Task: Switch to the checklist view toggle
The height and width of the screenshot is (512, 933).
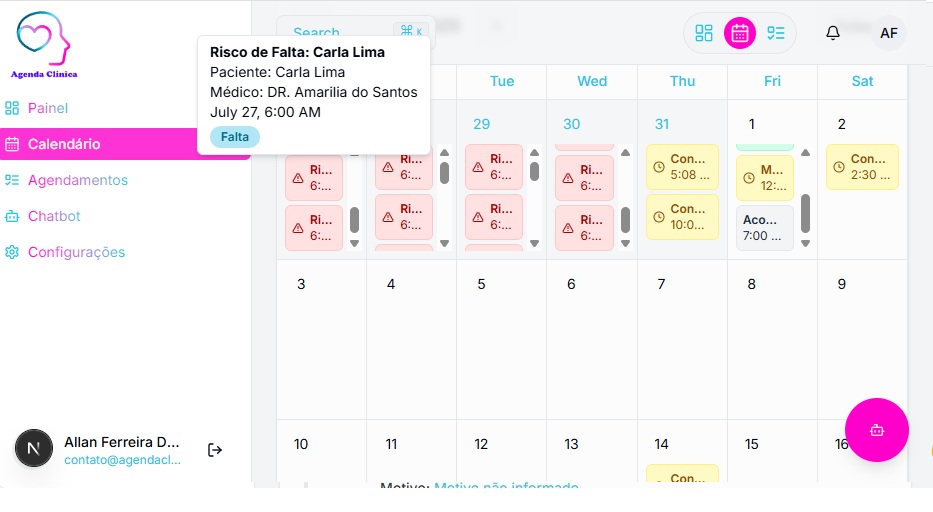Action: 776,33
